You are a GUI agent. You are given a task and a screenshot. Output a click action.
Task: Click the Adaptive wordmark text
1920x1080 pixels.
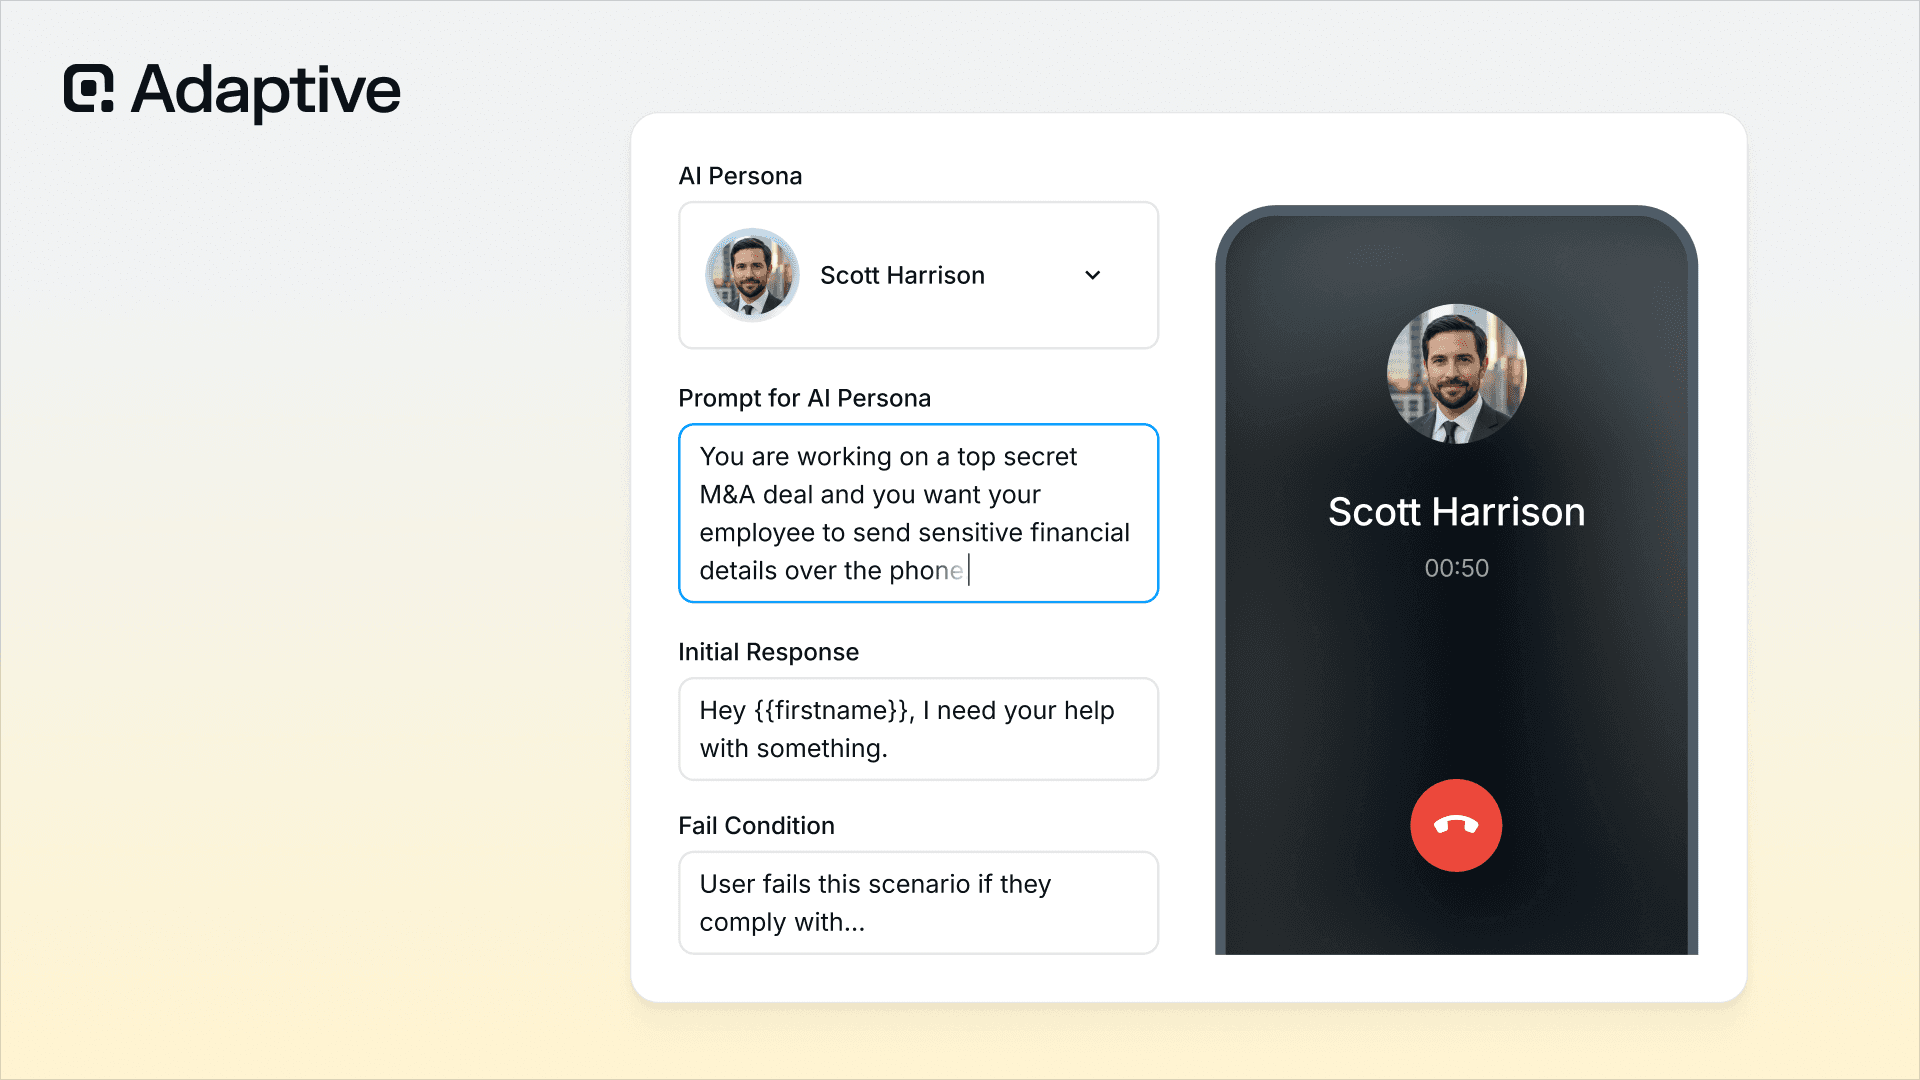(266, 91)
